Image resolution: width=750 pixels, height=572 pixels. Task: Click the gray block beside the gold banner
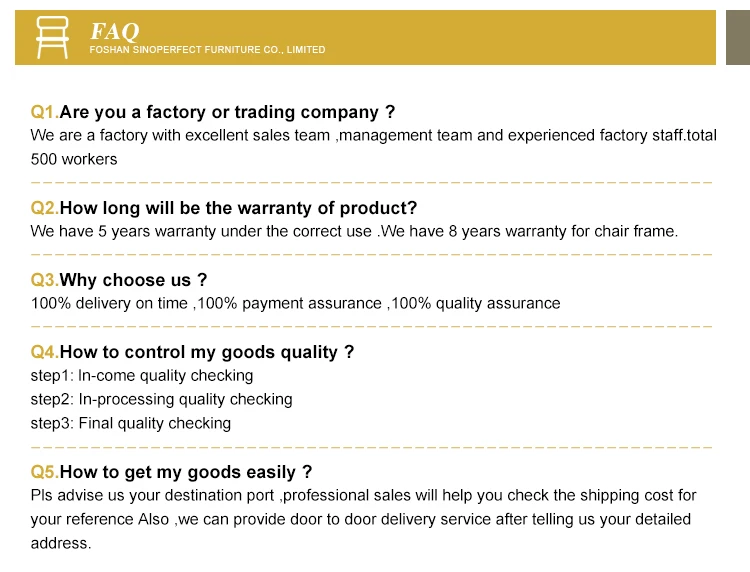pos(737,38)
